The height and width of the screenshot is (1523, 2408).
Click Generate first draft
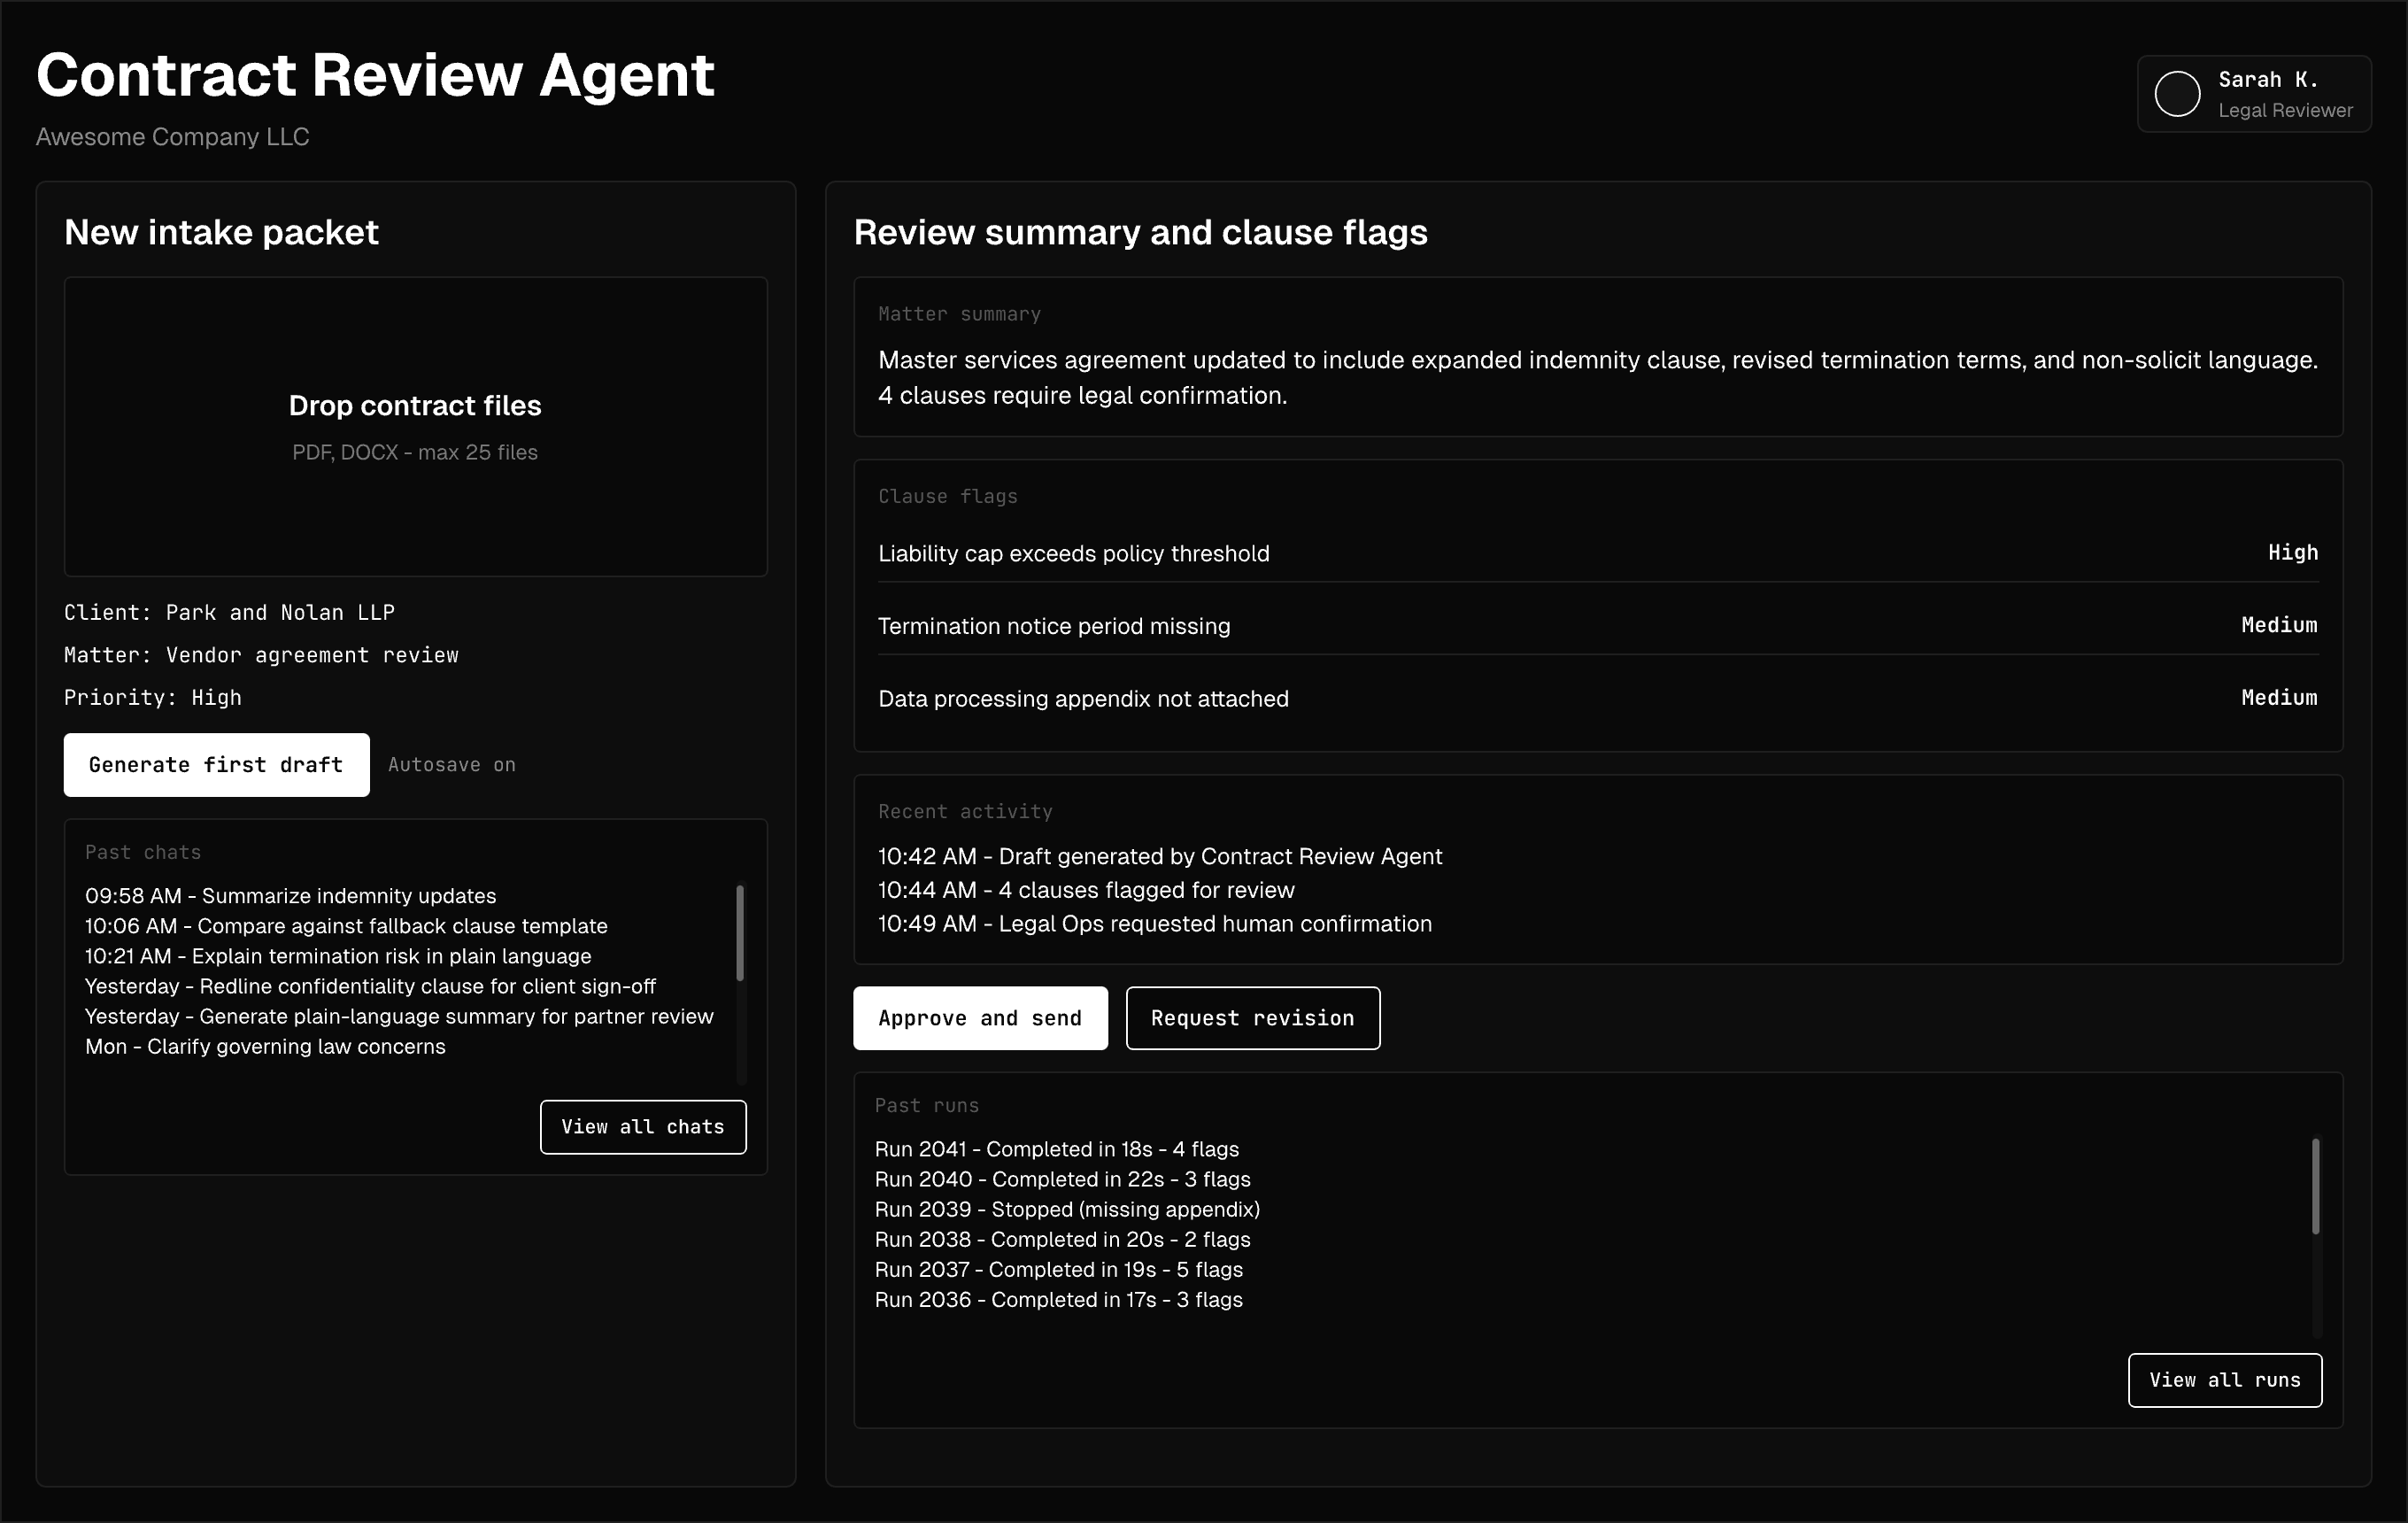[215, 764]
